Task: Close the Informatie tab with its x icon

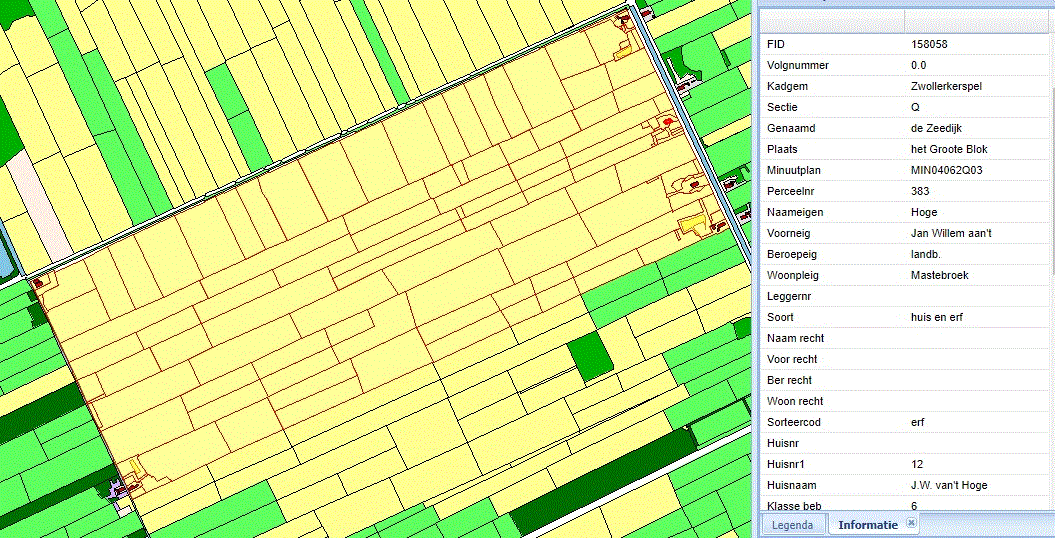Action: click(911, 523)
